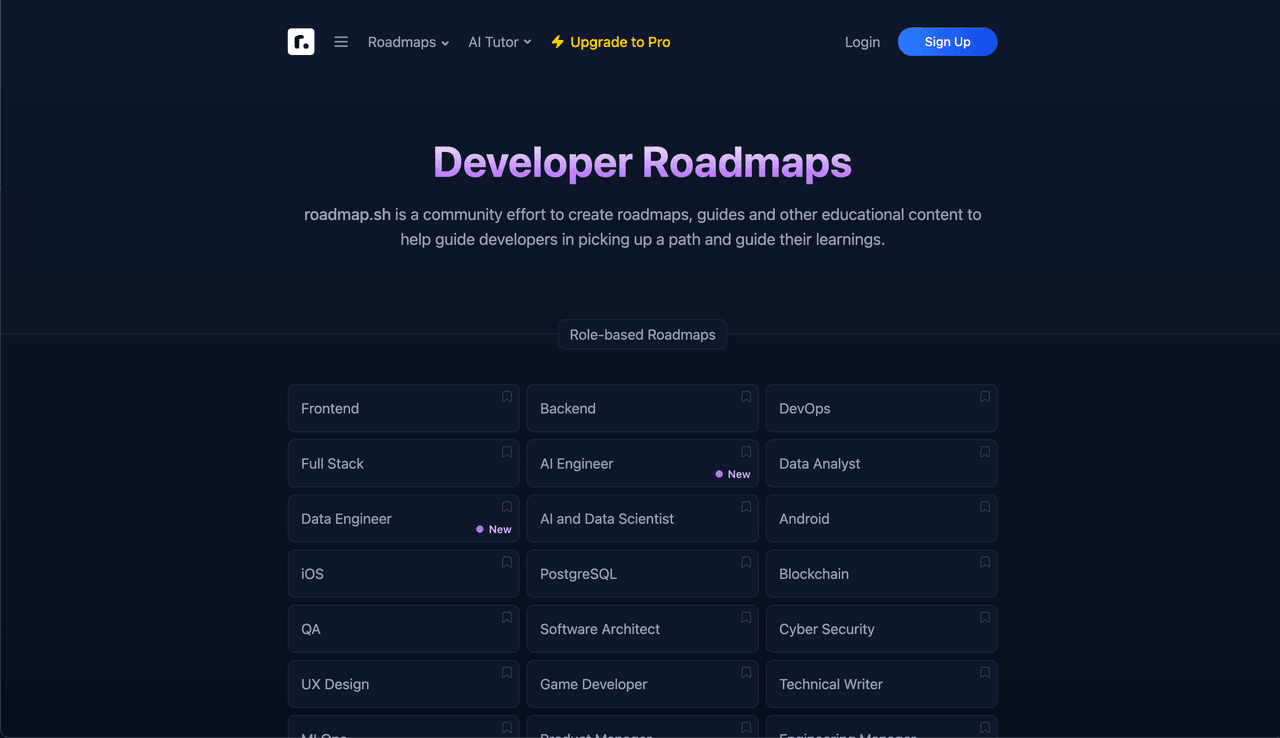This screenshot has height=738, width=1280.
Task: Expand the Roadmaps dropdown menu
Action: (408, 42)
